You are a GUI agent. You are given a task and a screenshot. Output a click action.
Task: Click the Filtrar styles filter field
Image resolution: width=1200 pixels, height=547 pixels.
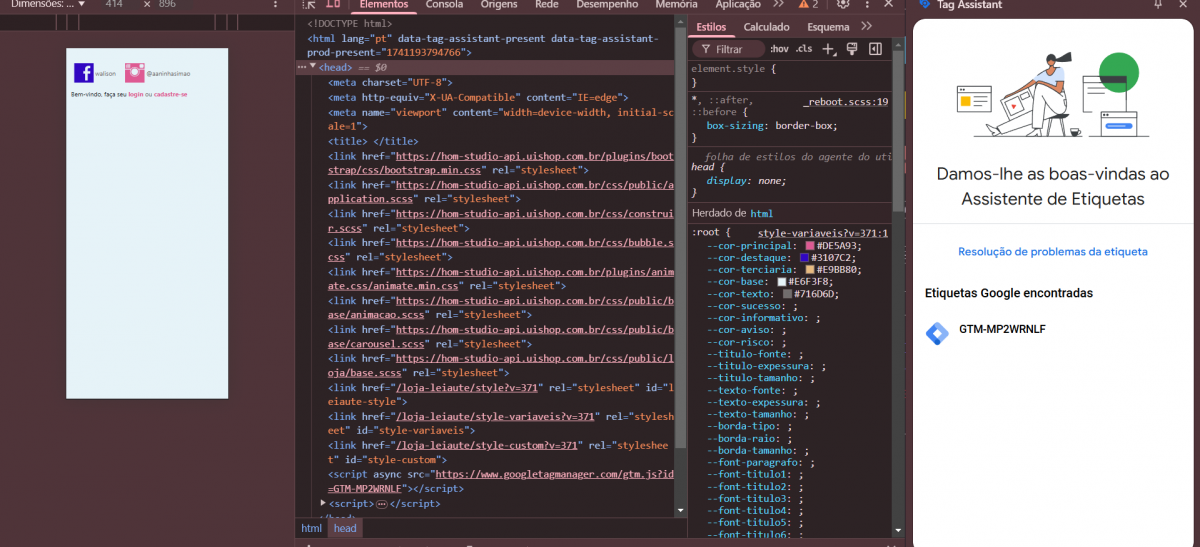click(x=729, y=49)
